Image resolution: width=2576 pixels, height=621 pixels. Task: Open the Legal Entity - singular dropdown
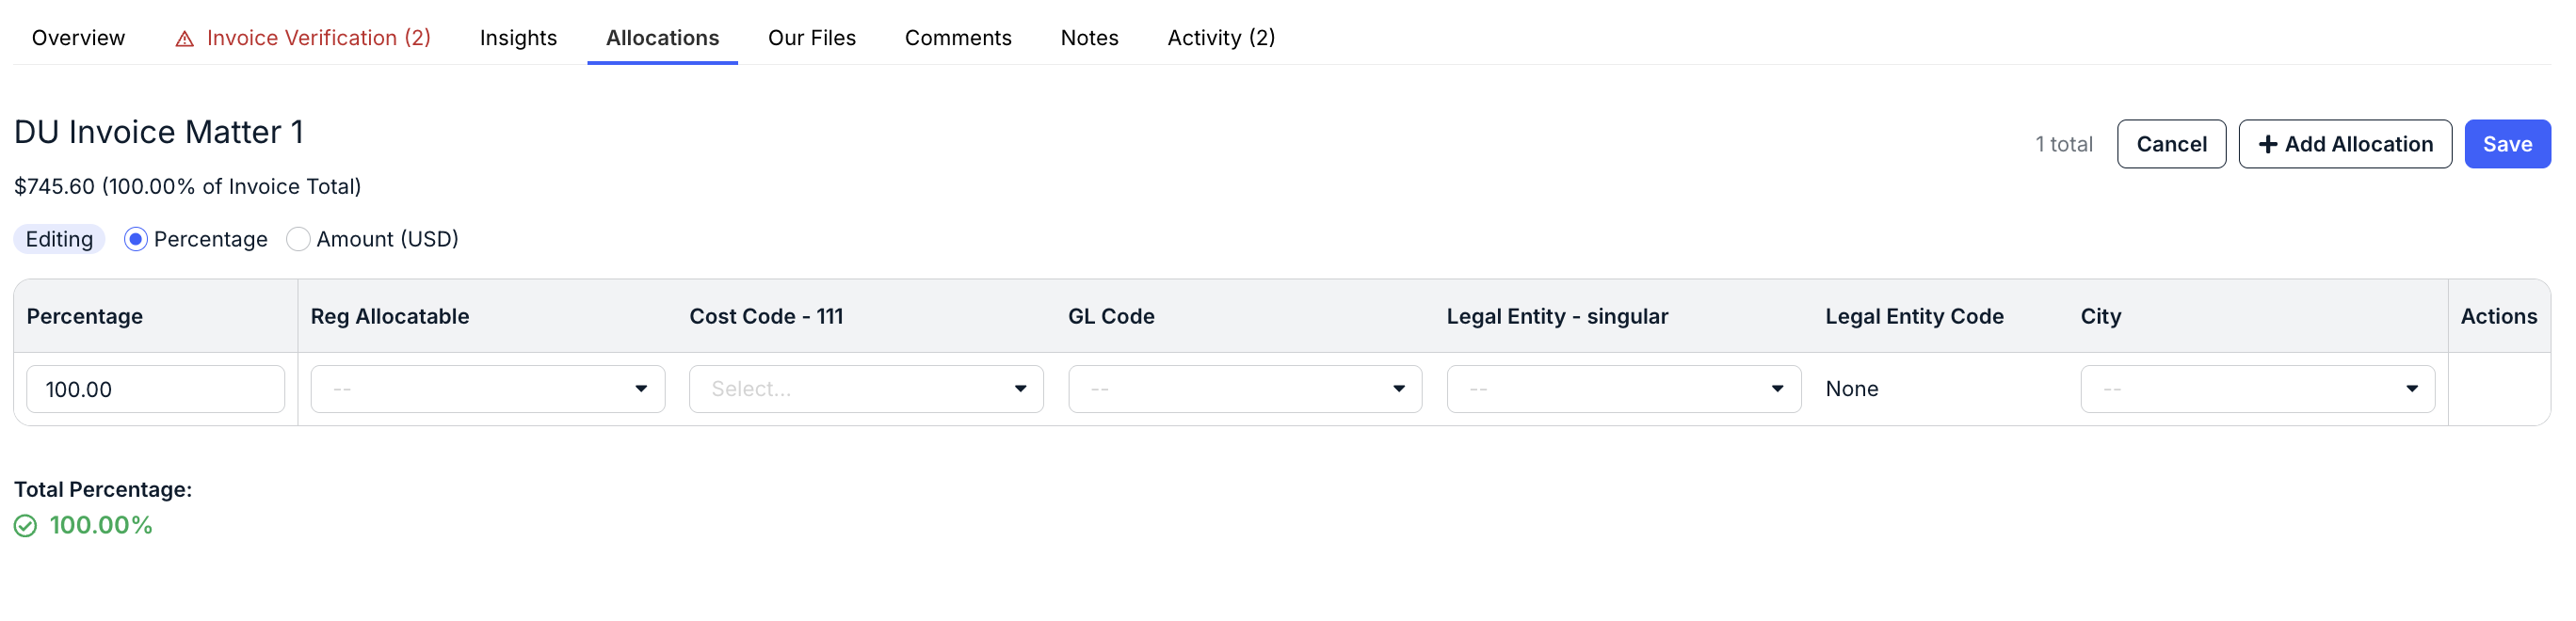[1624, 389]
